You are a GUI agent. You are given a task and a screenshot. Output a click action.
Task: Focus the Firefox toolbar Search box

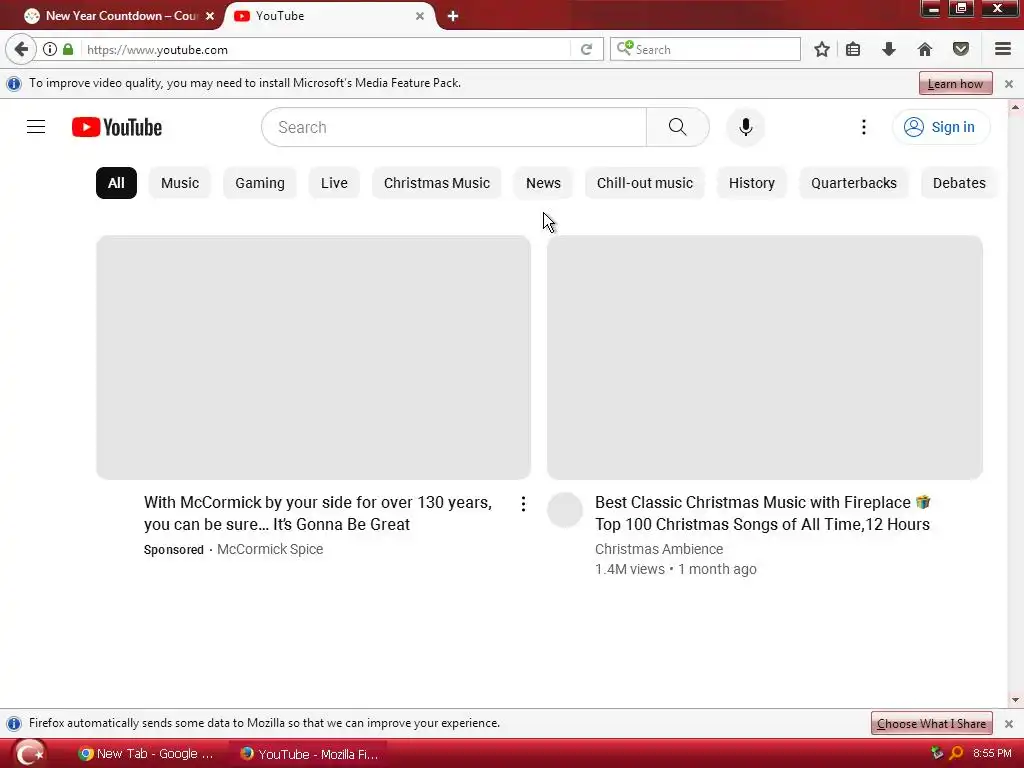pos(705,50)
